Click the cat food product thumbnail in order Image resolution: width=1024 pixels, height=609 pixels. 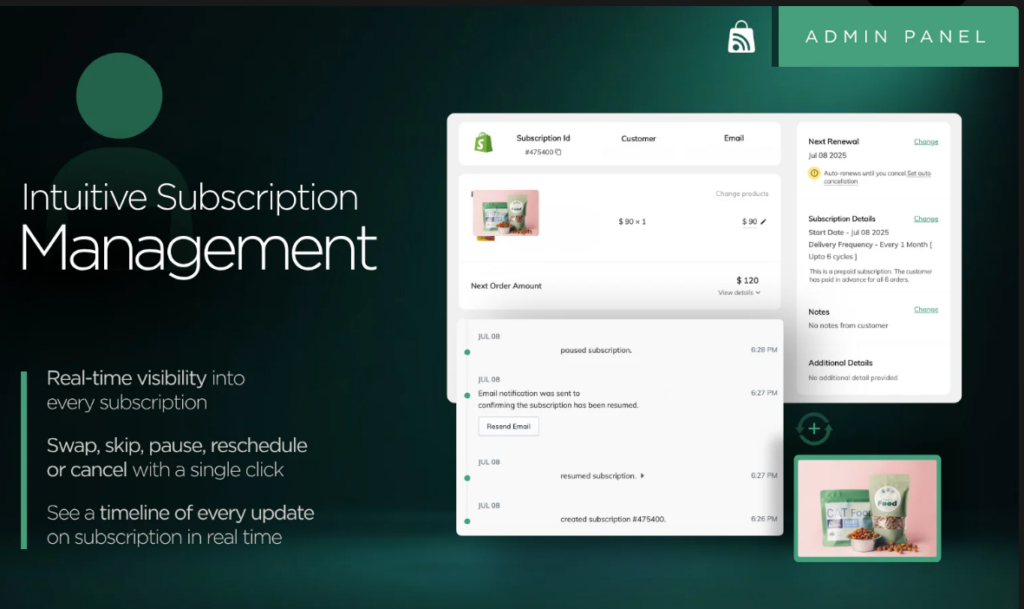506,213
